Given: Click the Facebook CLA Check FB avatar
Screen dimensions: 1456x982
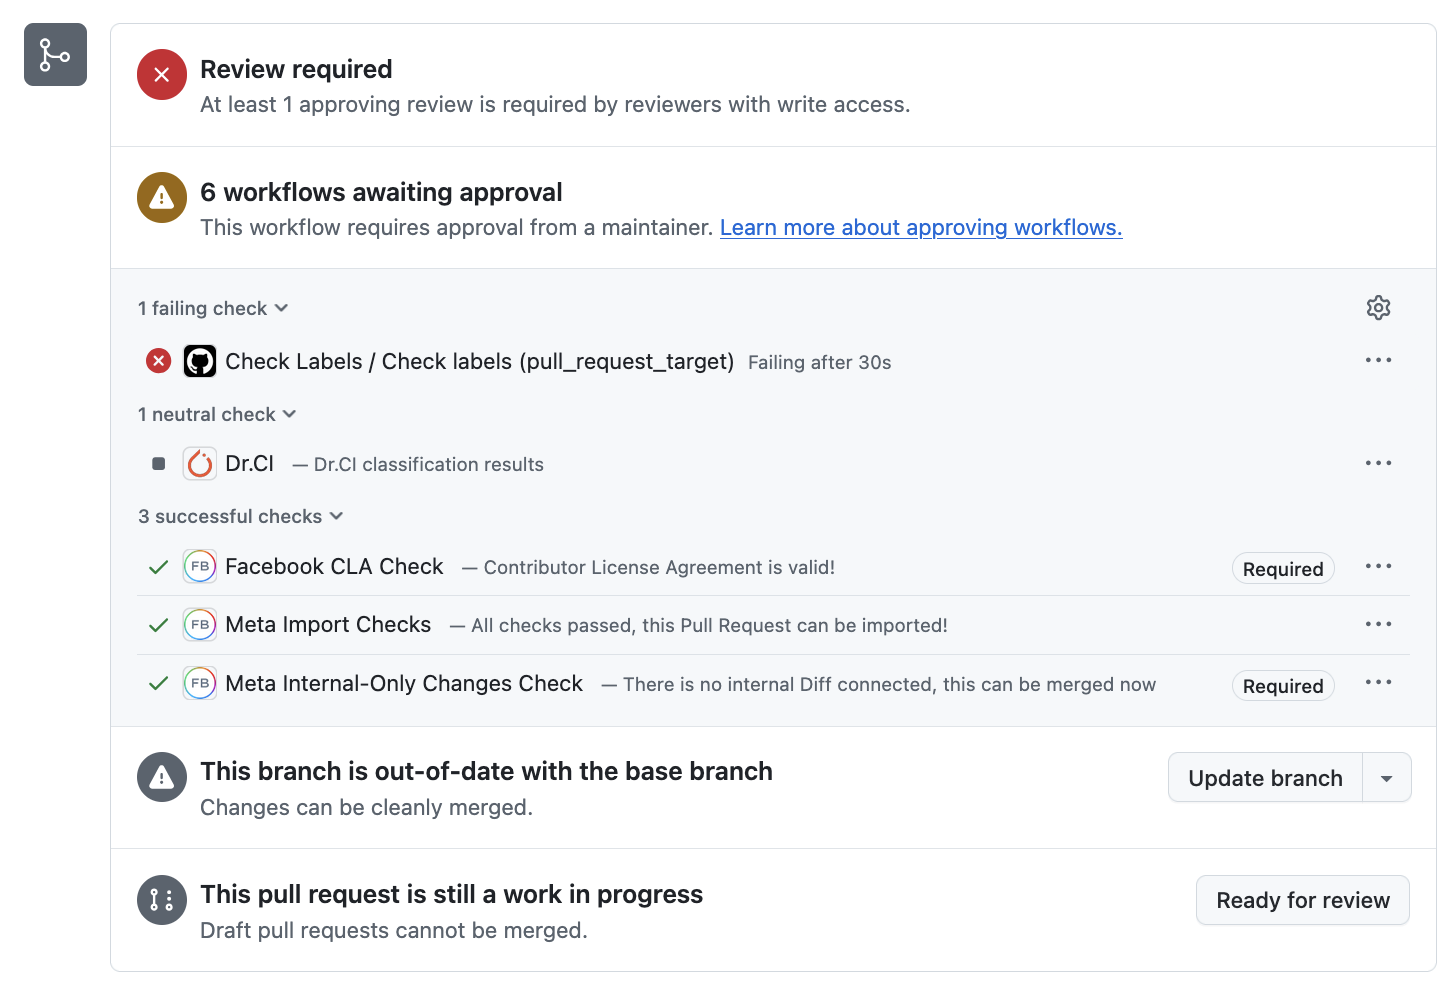Looking at the screenshot, I should (x=200, y=567).
